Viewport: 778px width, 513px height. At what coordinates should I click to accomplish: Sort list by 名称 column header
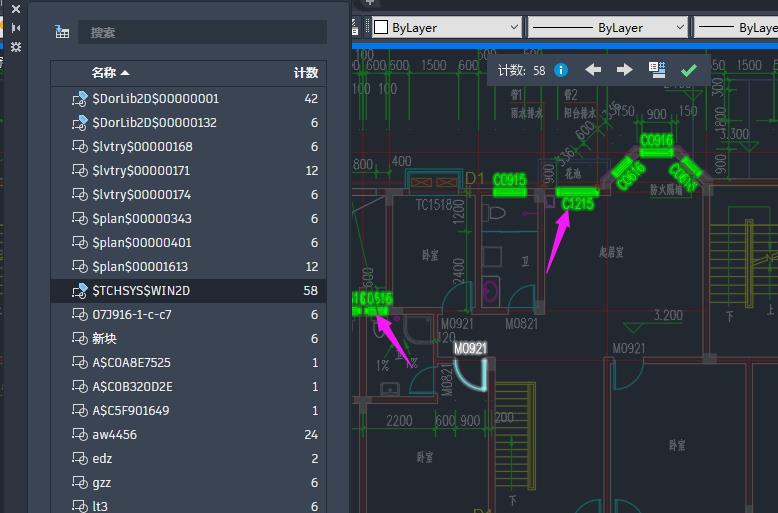tap(110, 73)
